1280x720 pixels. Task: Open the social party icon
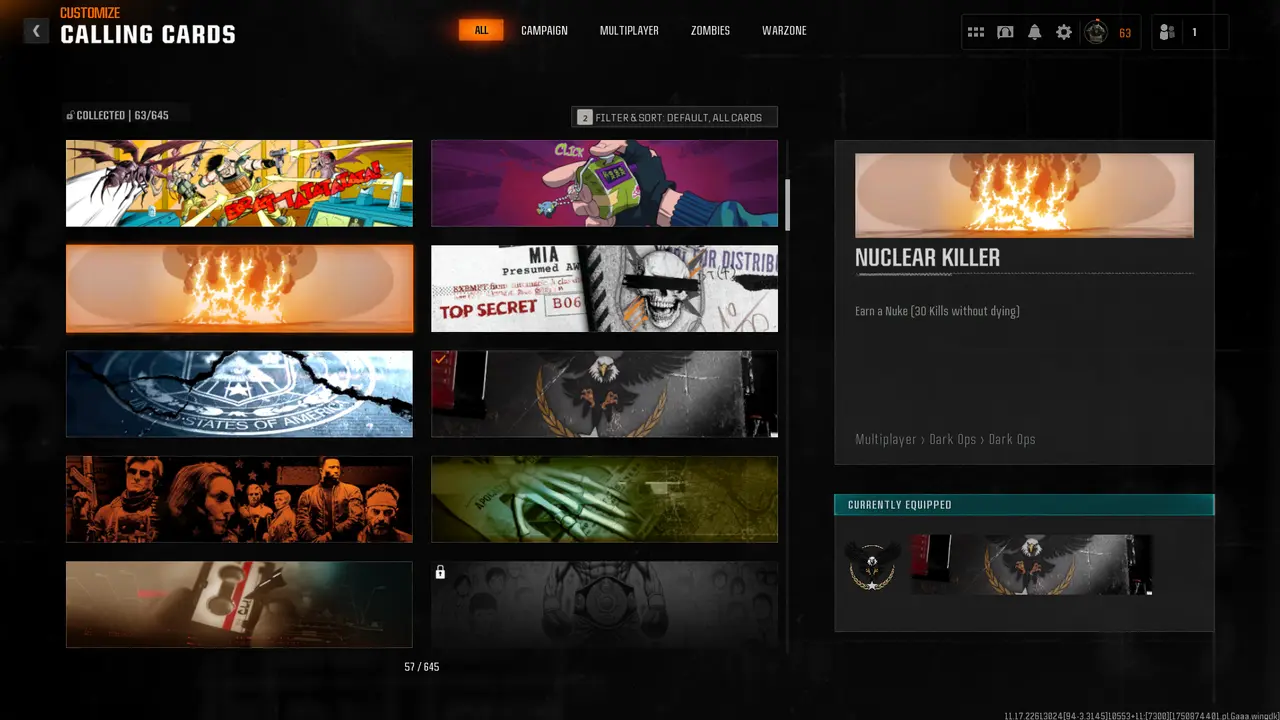point(1167,32)
